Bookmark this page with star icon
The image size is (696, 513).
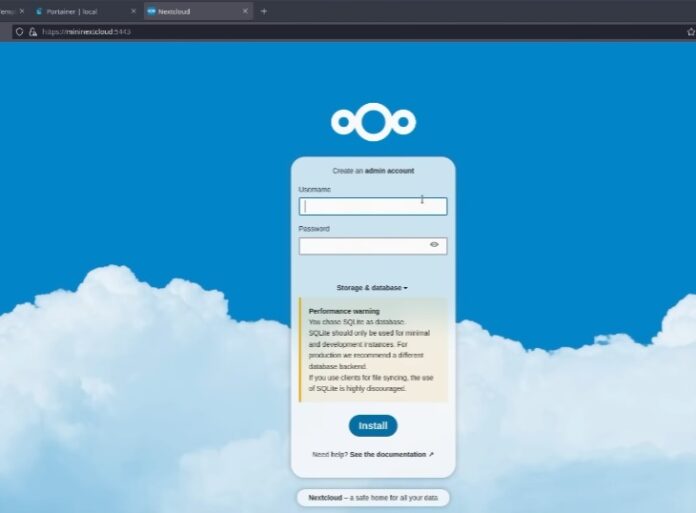pyautogui.click(x=691, y=32)
